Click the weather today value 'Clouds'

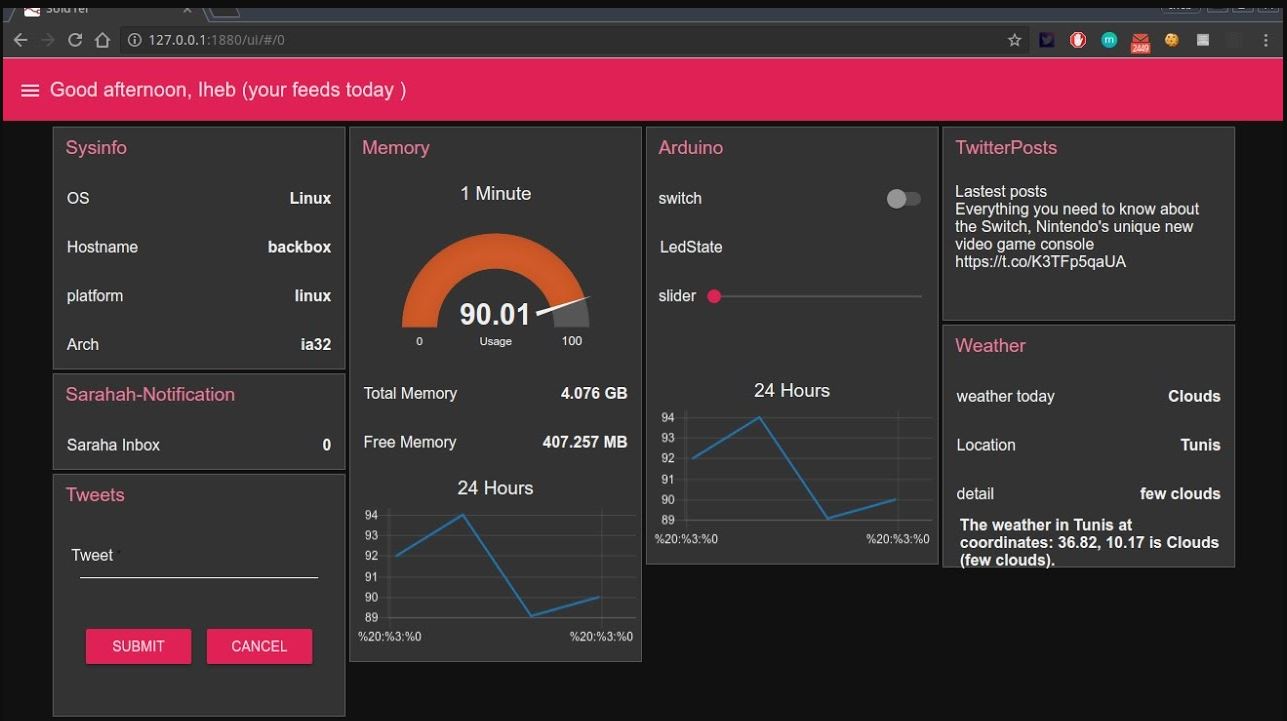point(1194,396)
